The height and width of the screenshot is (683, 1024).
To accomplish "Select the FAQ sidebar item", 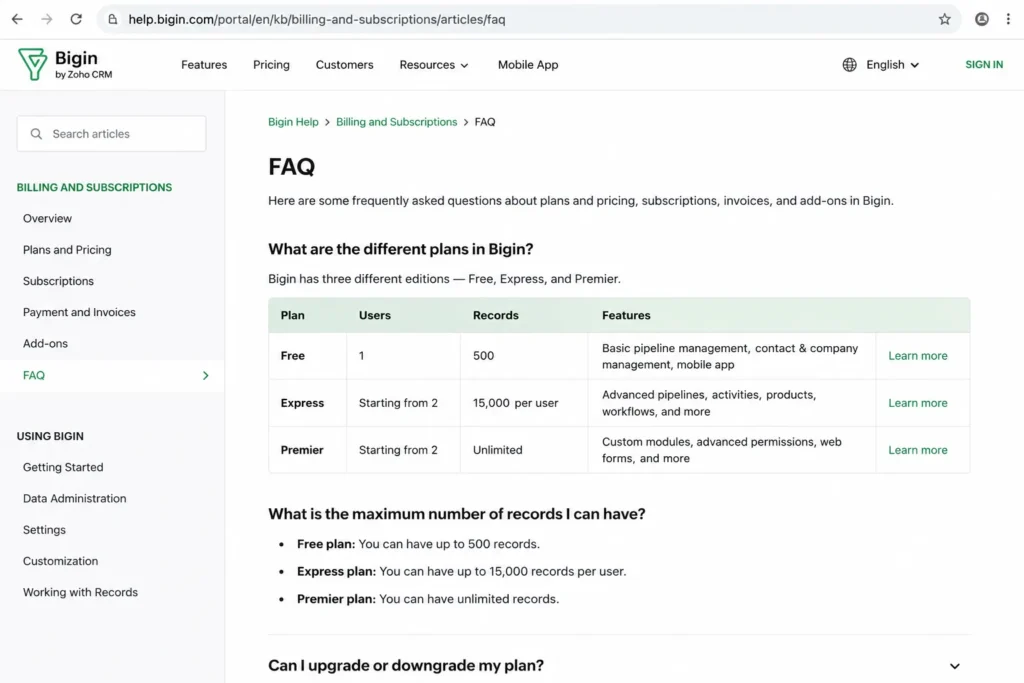I will [112, 375].
